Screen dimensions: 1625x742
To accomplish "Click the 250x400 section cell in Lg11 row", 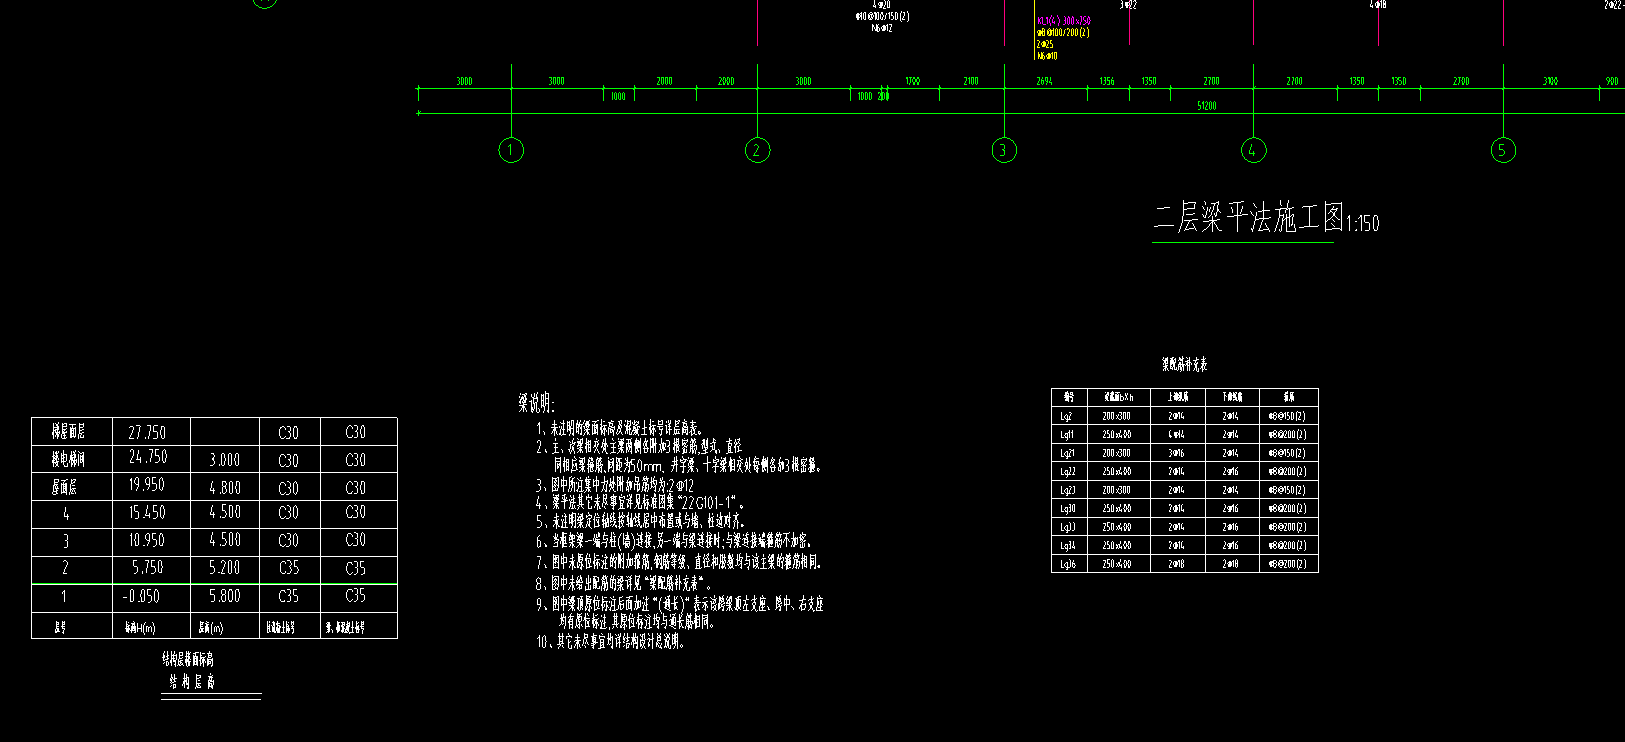I will (1117, 435).
